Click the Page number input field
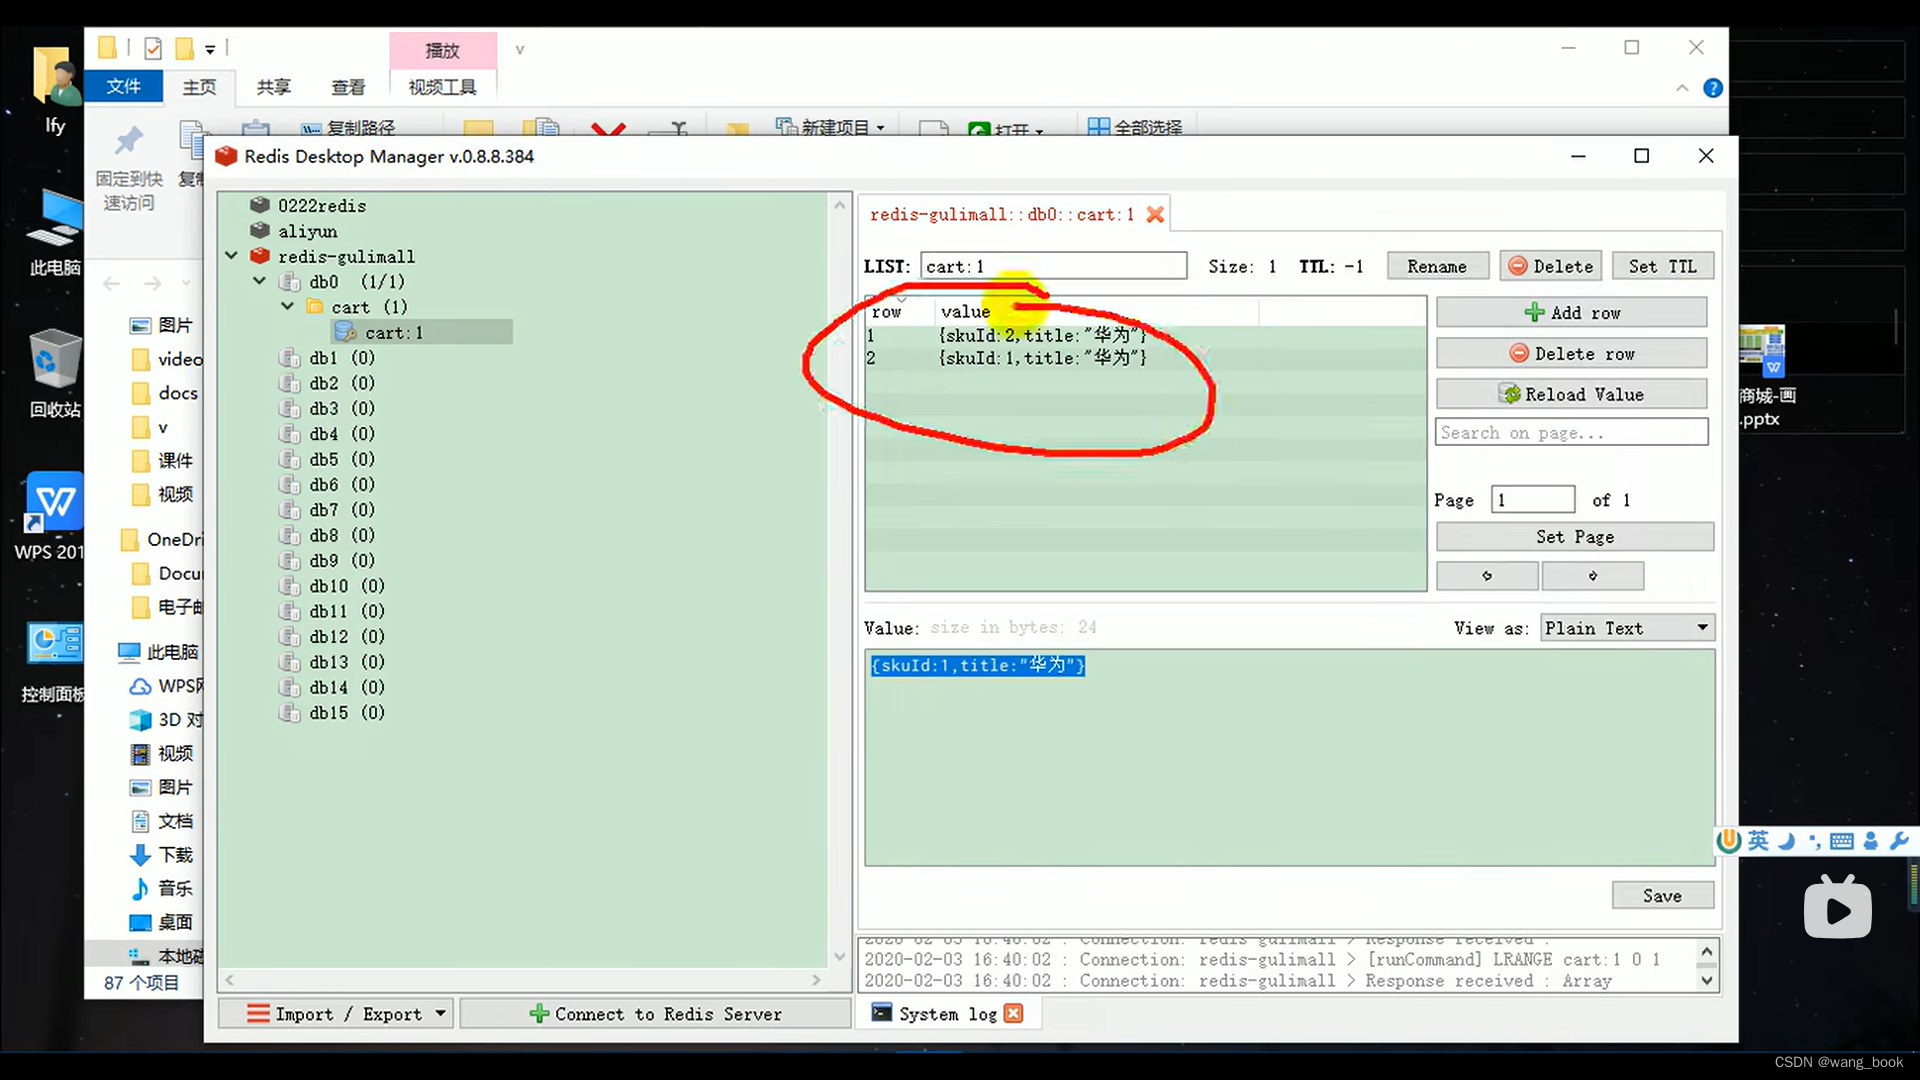The width and height of the screenshot is (1920, 1080). (x=1533, y=499)
